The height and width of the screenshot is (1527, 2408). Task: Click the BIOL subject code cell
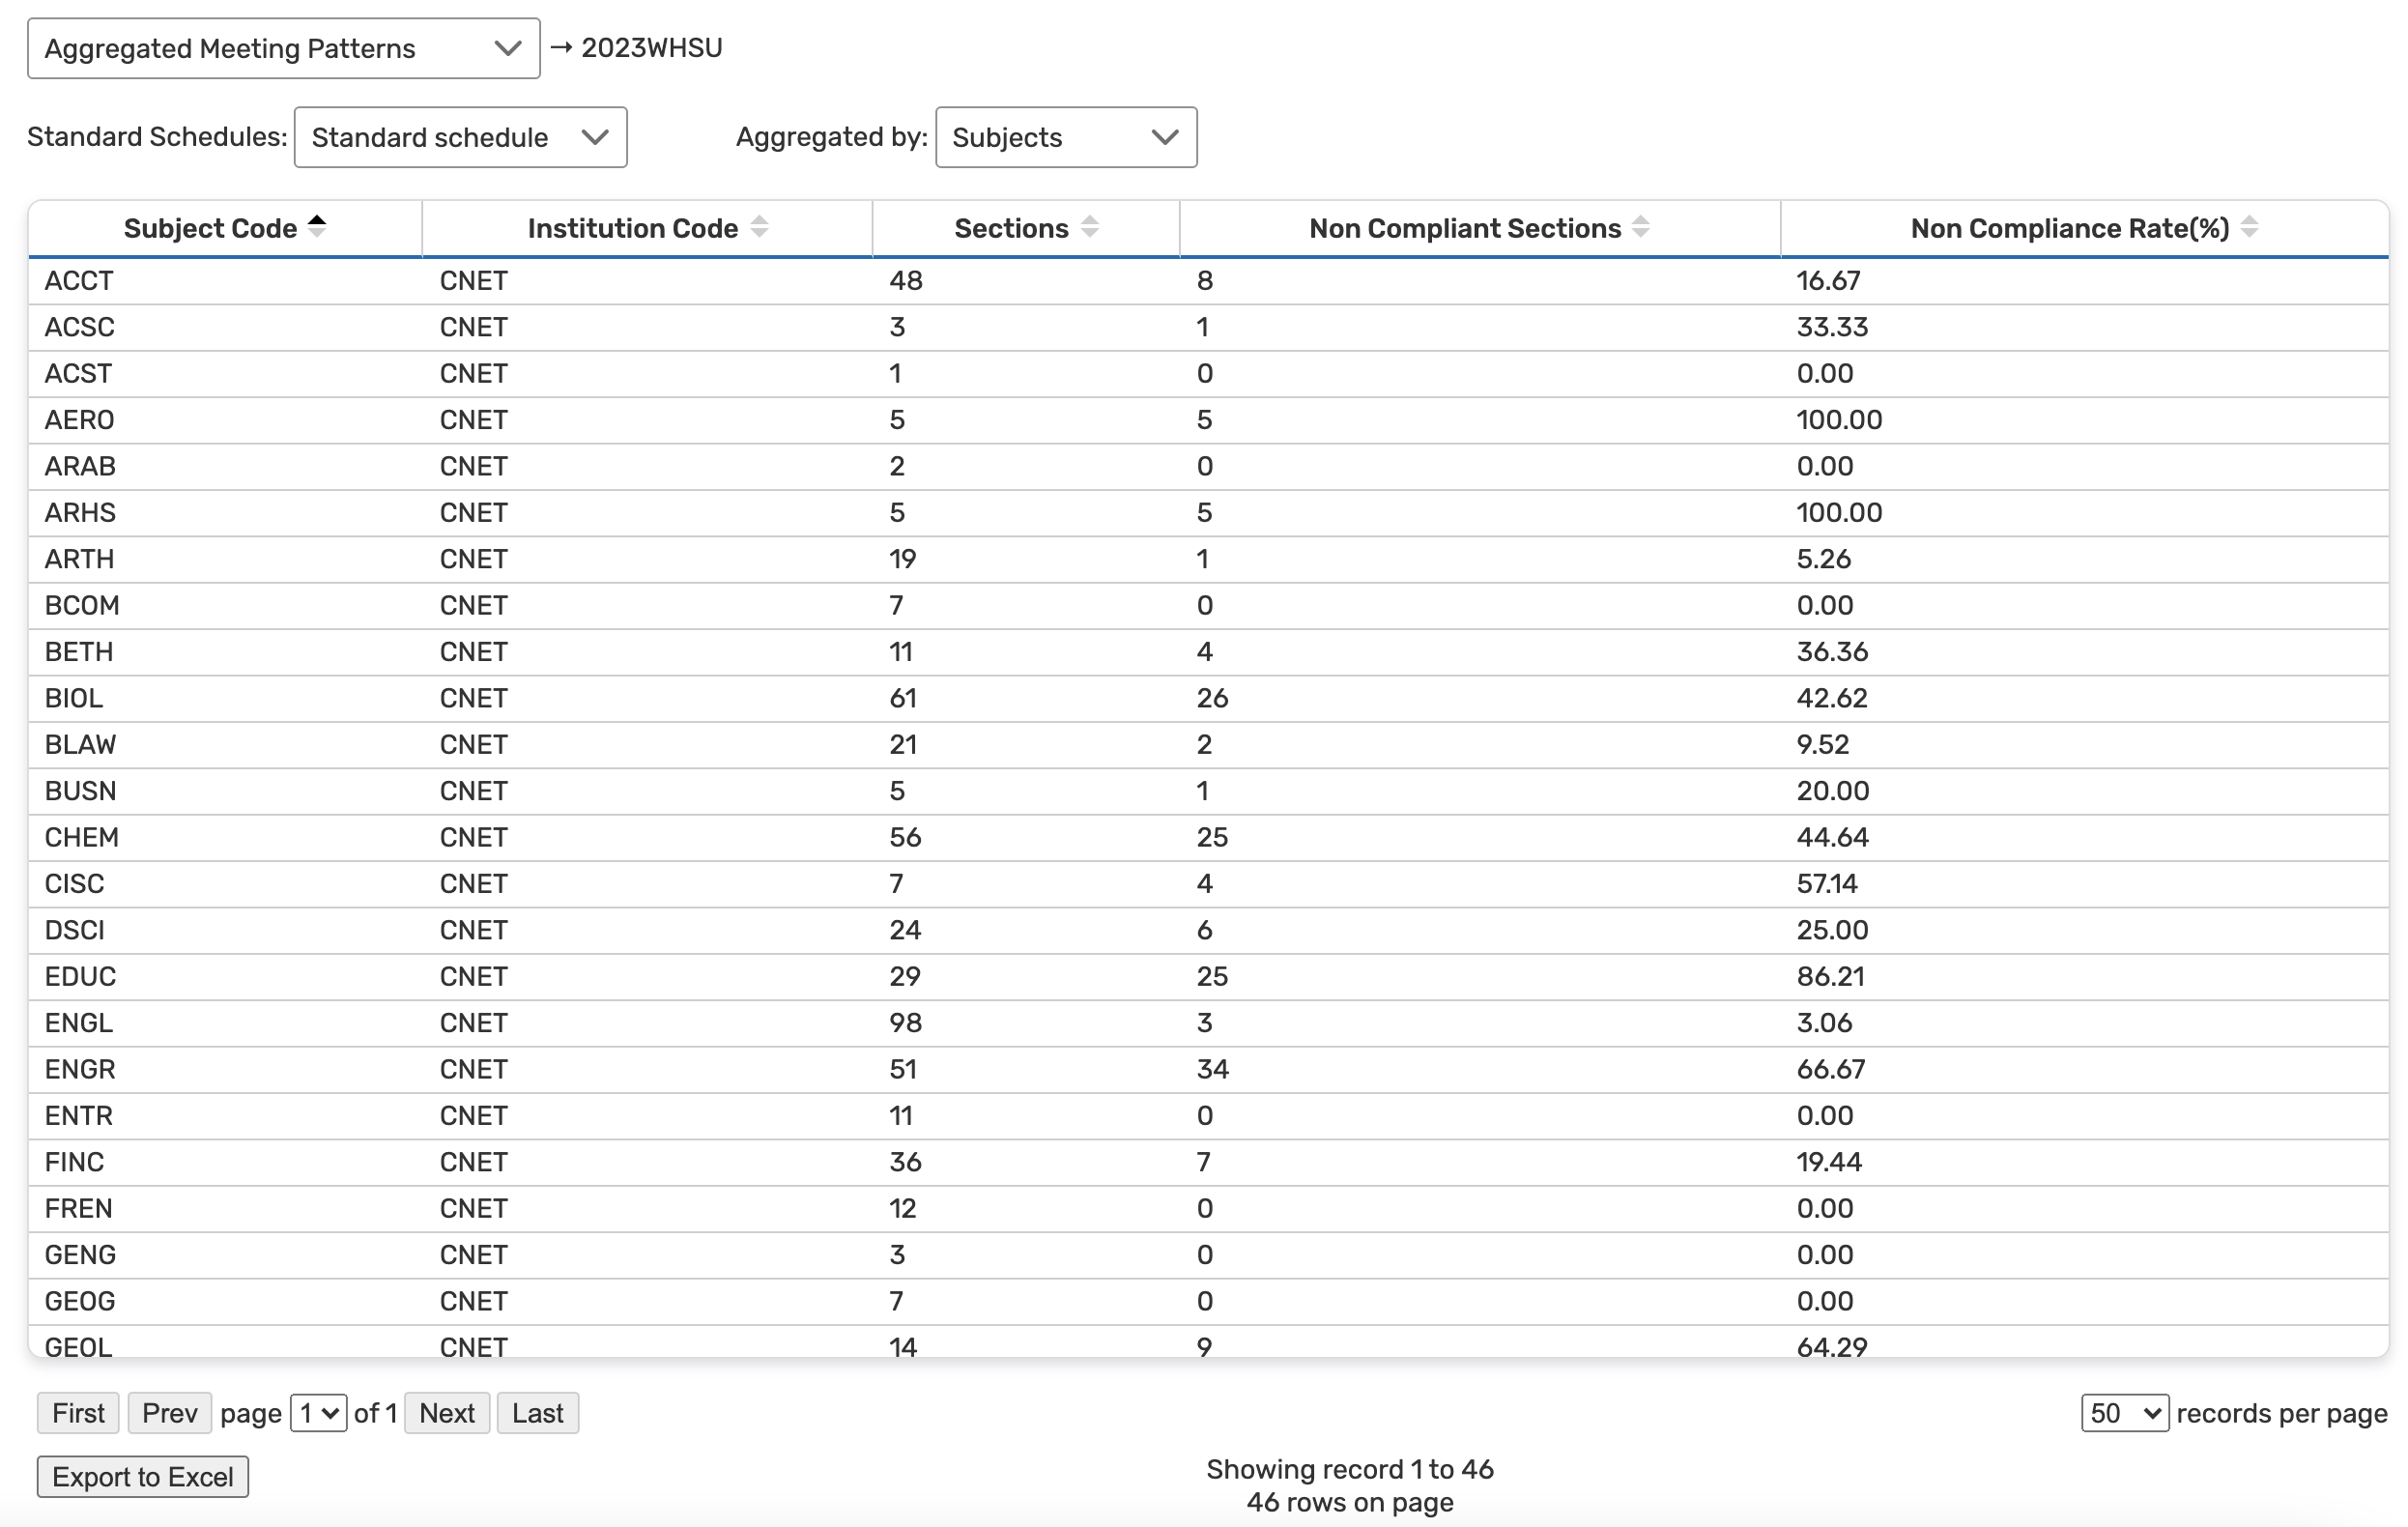[74, 698]
